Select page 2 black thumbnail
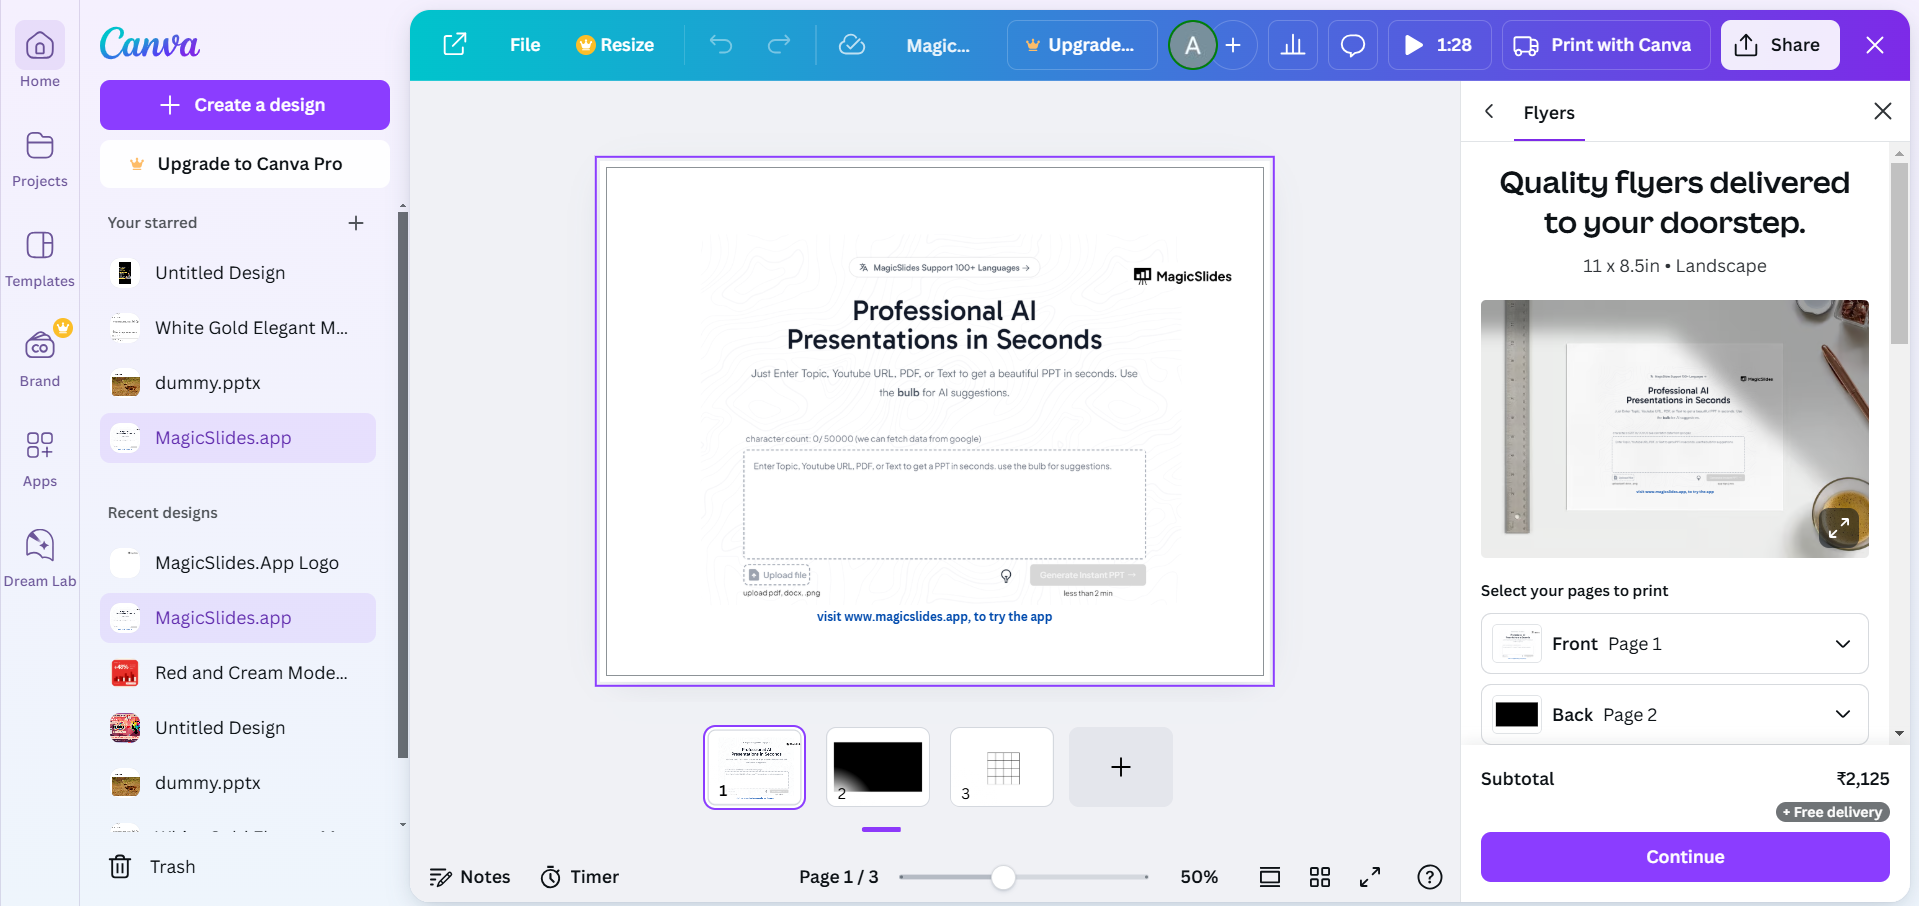Image resolution: width=1919 pixels, height=906 pixels. 877,766
